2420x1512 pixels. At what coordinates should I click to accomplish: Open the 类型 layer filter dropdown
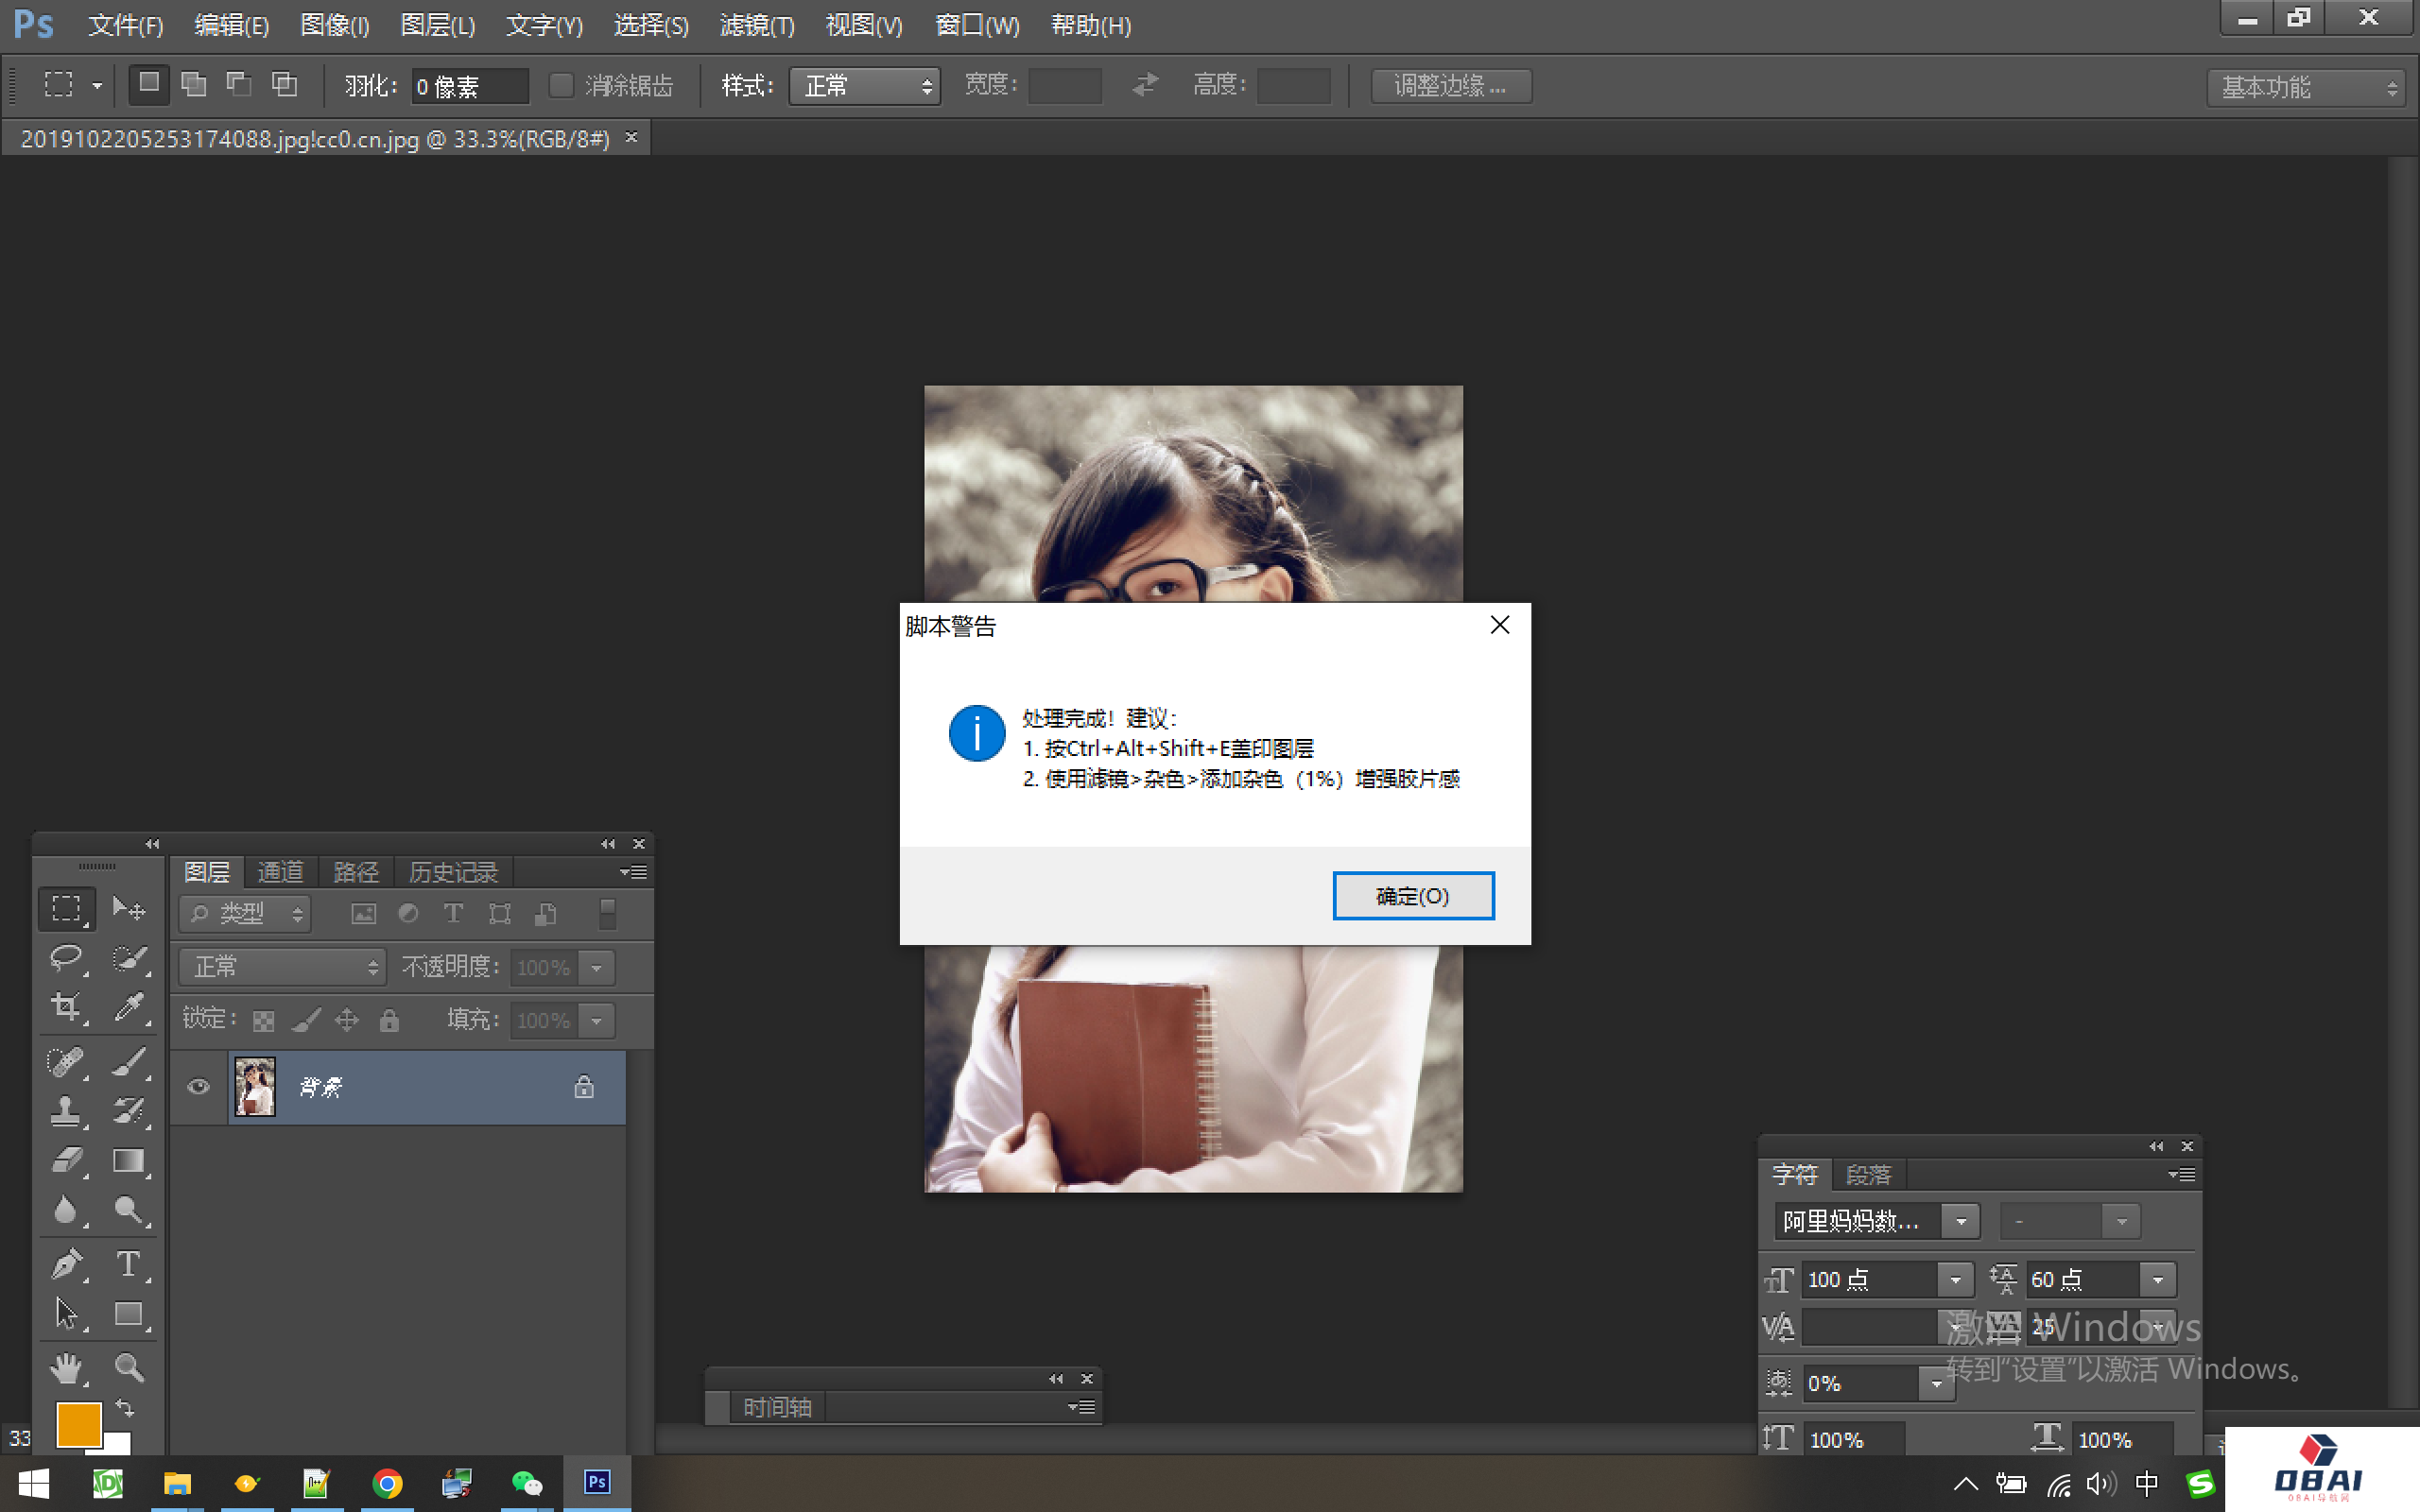pyautogui.click(x=244, y=913)
